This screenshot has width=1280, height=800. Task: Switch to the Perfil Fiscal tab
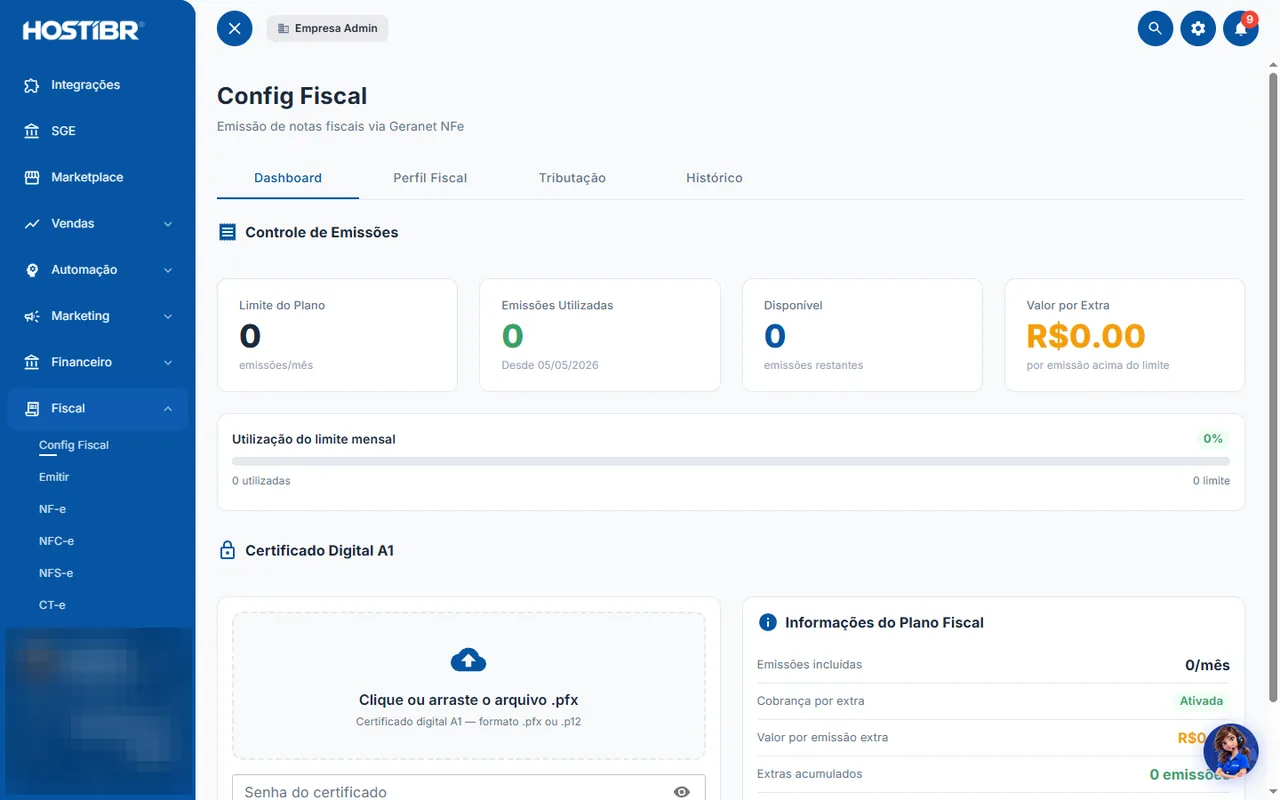click(430, 178)
